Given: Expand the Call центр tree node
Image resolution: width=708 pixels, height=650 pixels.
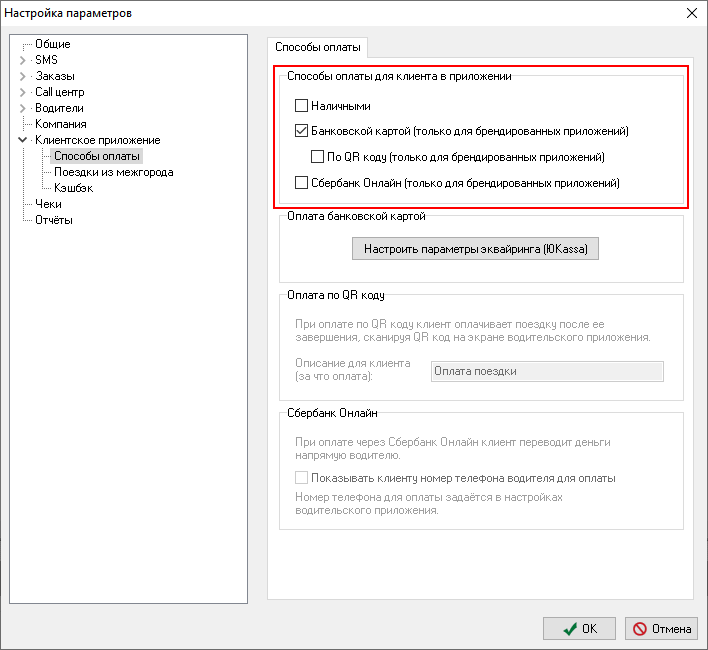Looking at the screenshot, I should pos(22,92).
